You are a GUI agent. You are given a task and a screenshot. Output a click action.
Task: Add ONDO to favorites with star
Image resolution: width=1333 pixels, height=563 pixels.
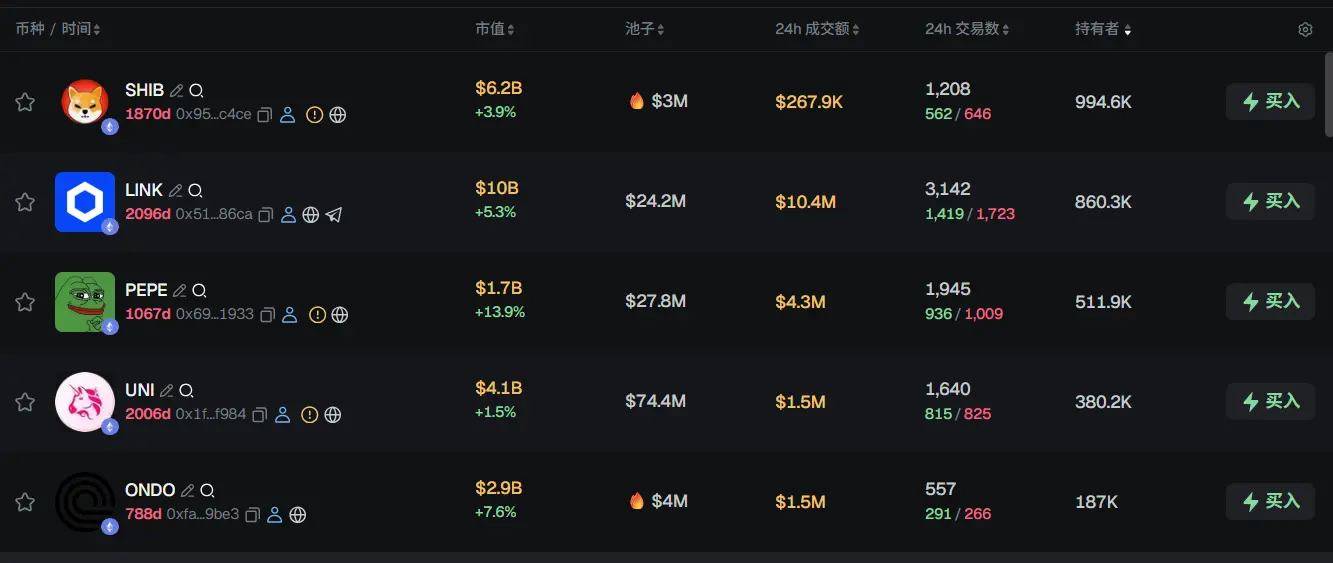coord(25,502)
